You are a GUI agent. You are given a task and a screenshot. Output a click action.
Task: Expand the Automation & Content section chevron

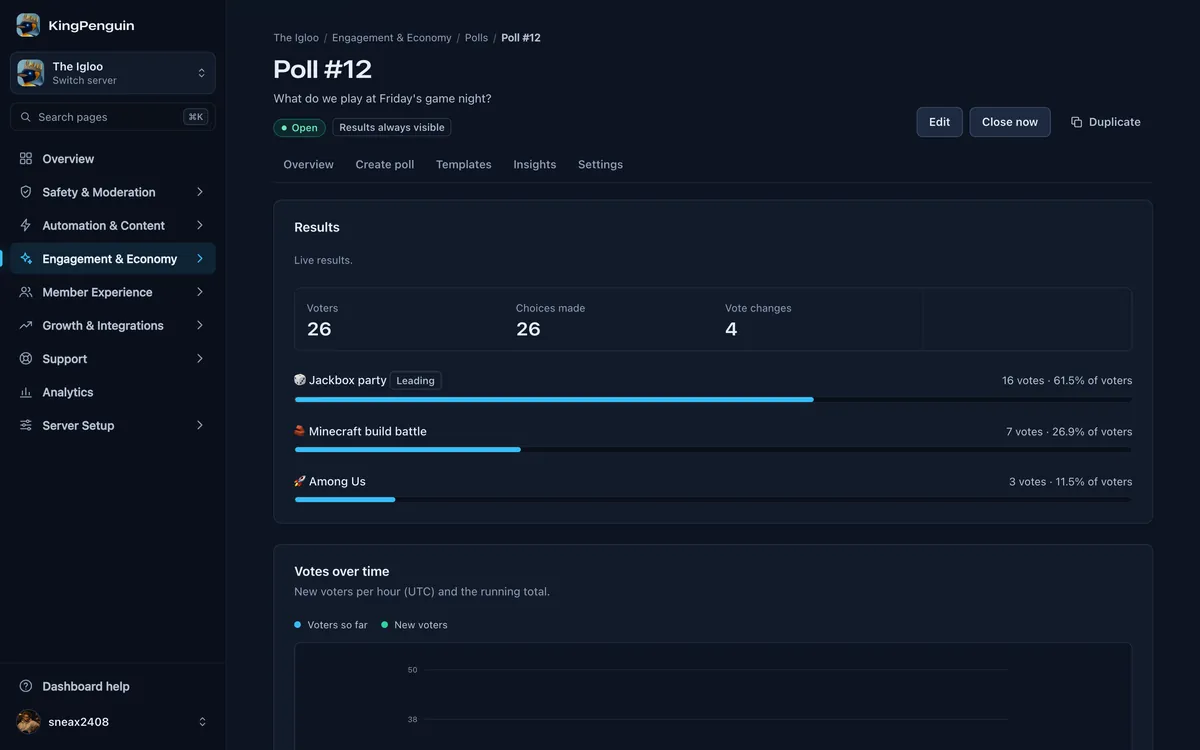200,226
